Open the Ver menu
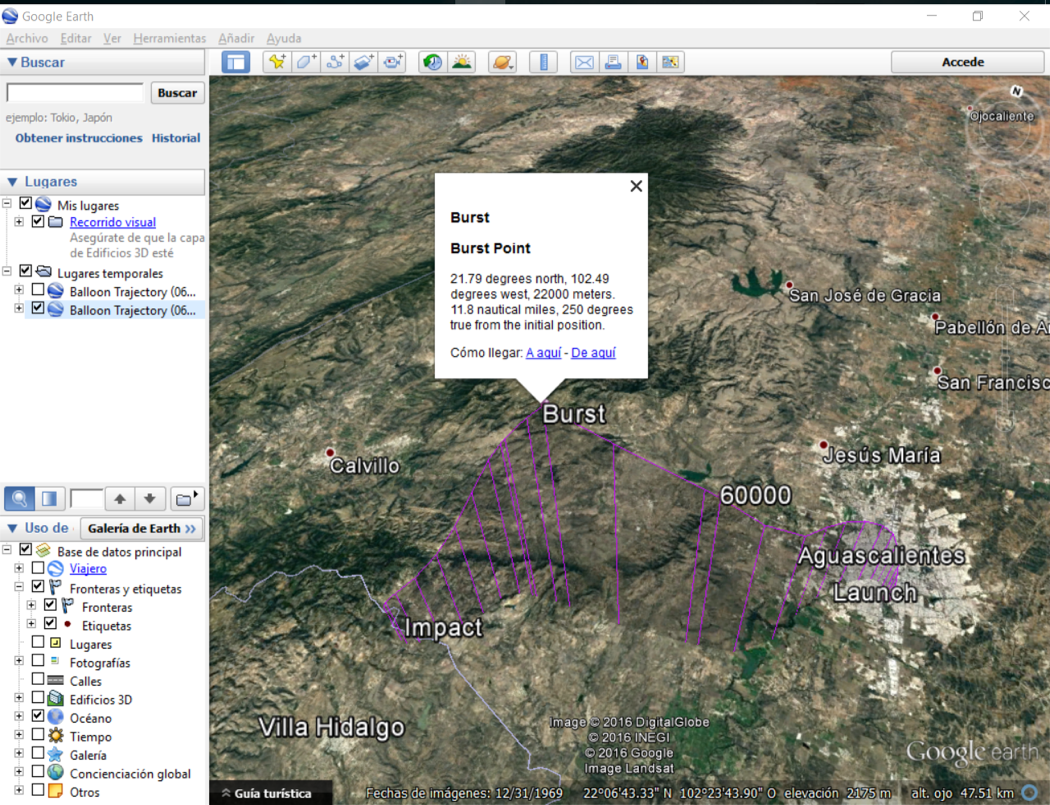This screenshot has height=805, width=1050. [x=112, y=38]
